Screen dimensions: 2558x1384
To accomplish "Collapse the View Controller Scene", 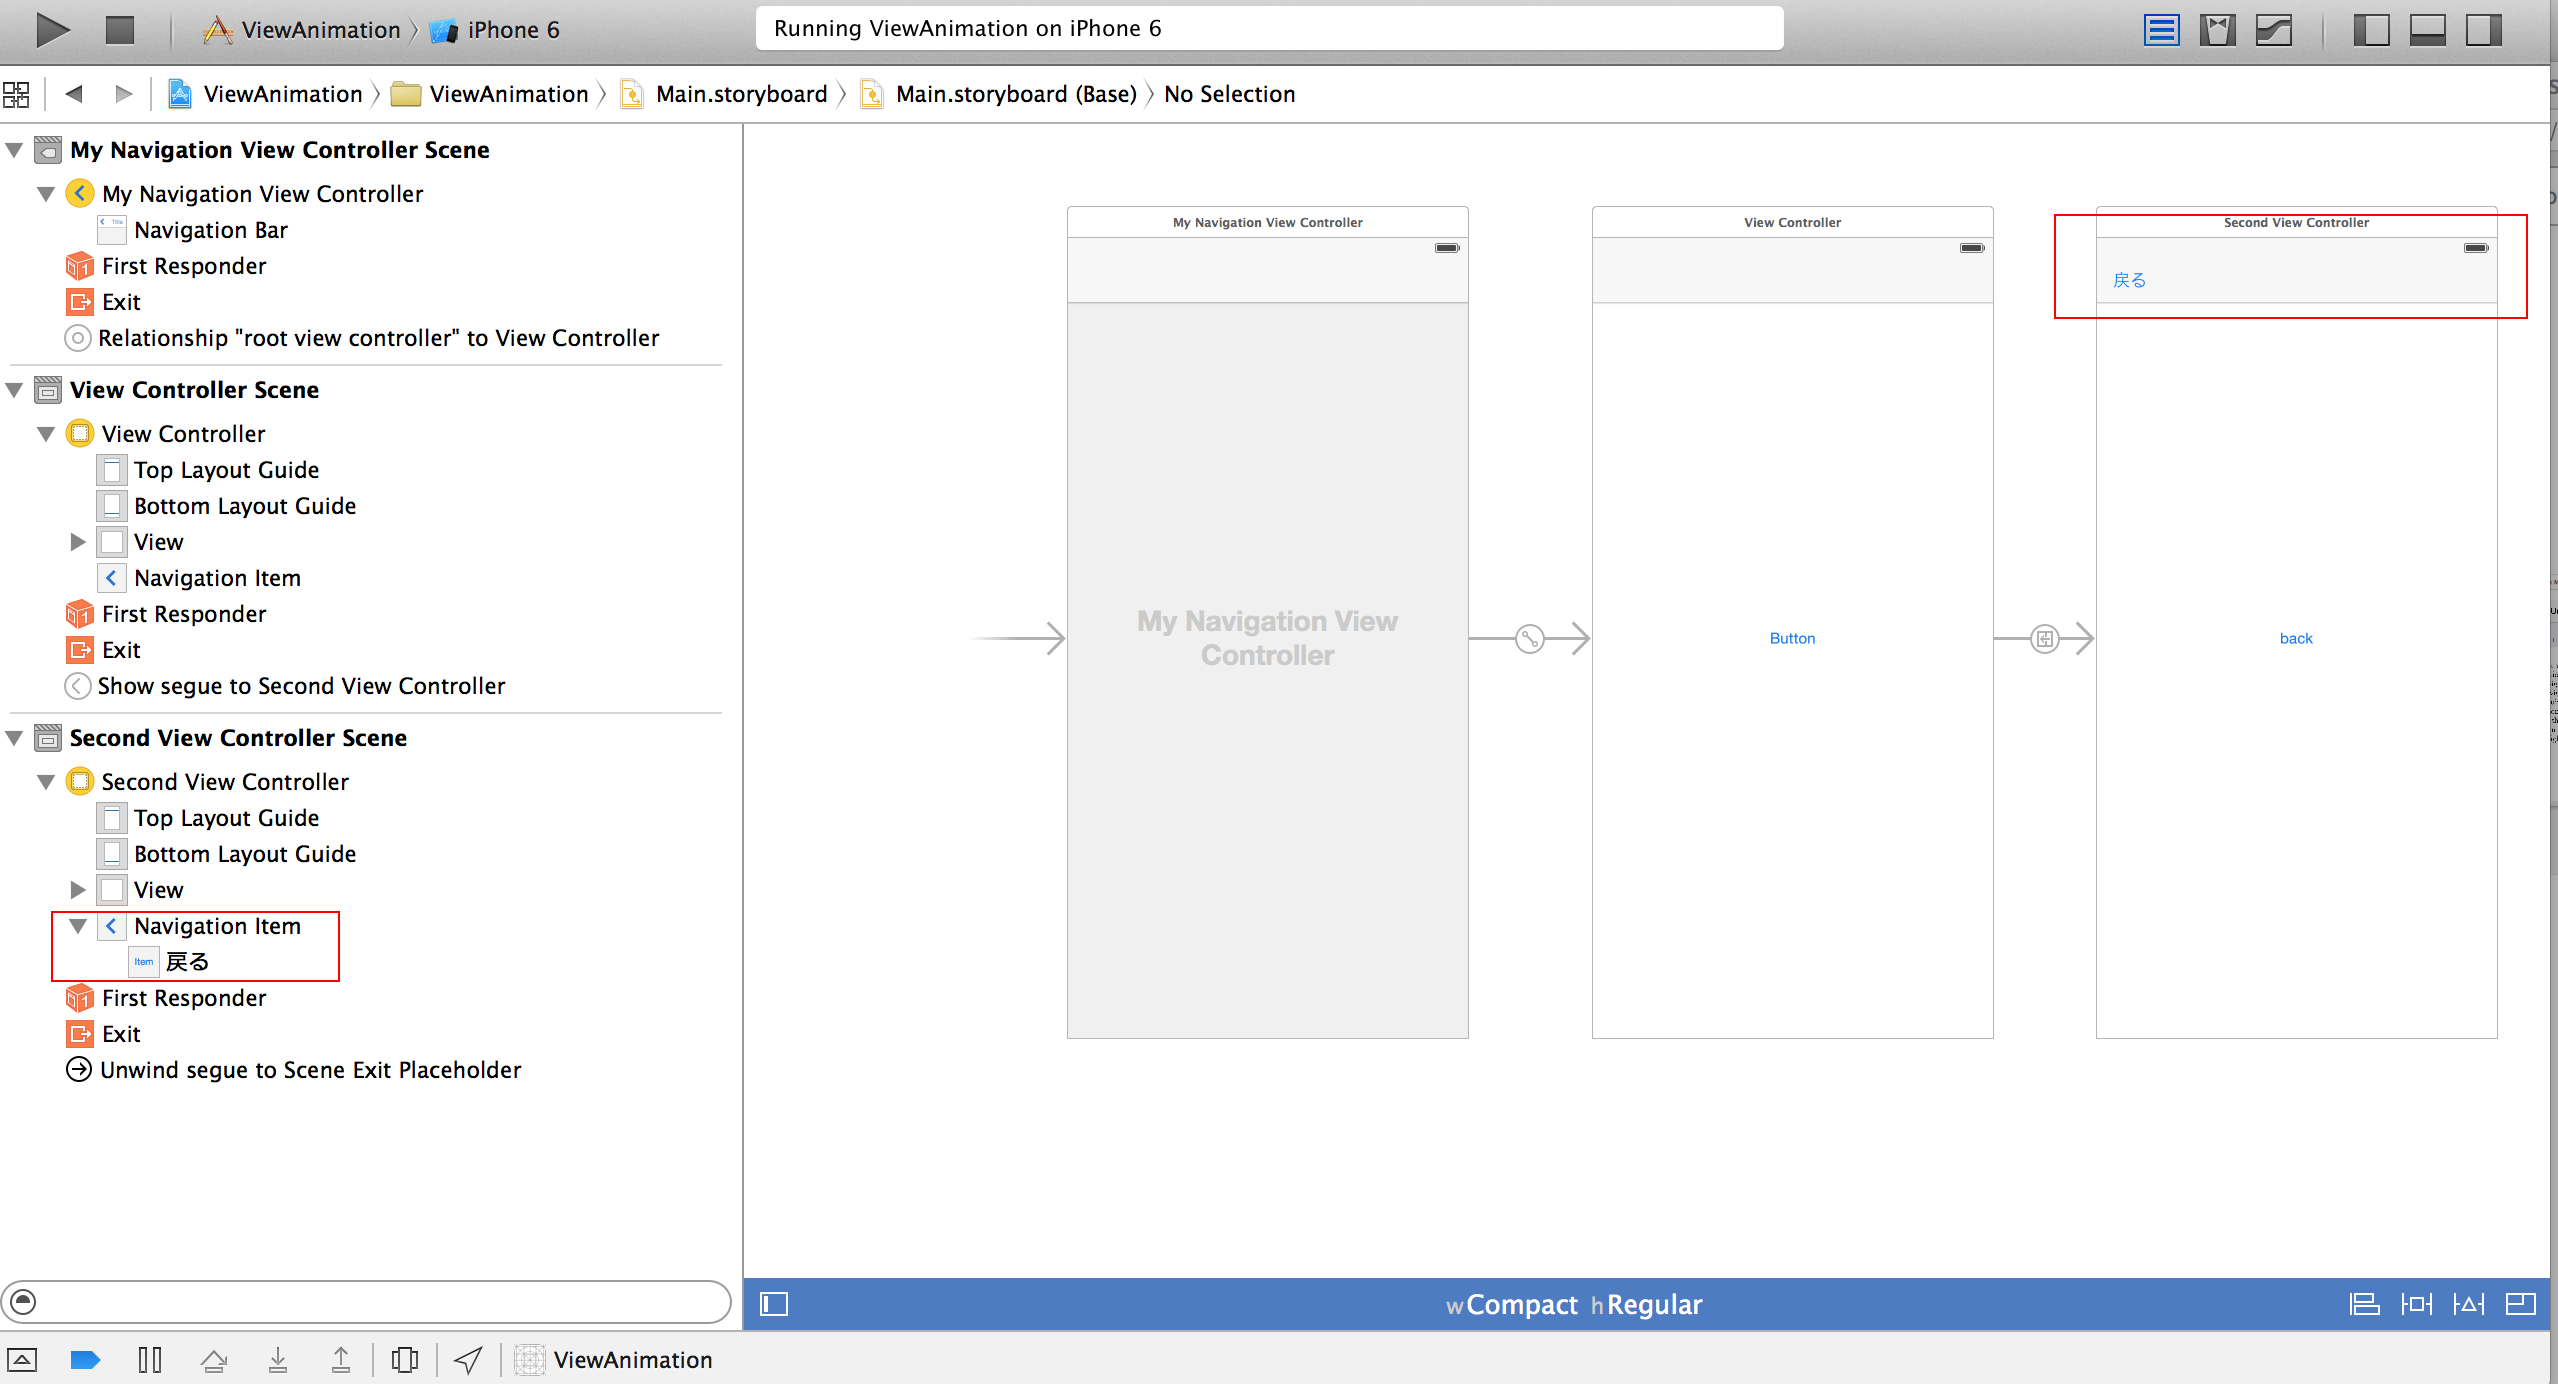I will (x=14, y=389).
